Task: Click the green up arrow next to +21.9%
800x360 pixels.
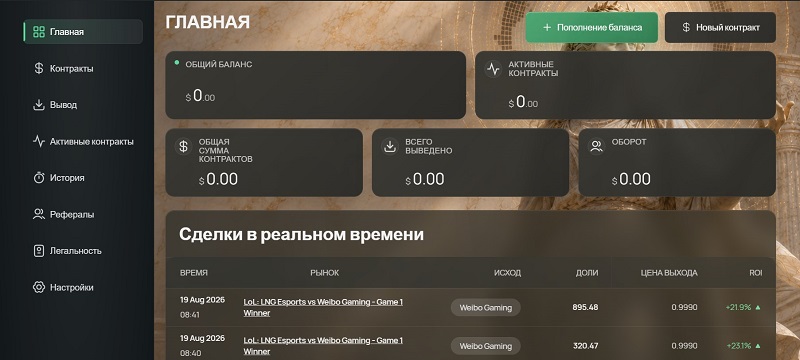Action: (x=758, y=307)
